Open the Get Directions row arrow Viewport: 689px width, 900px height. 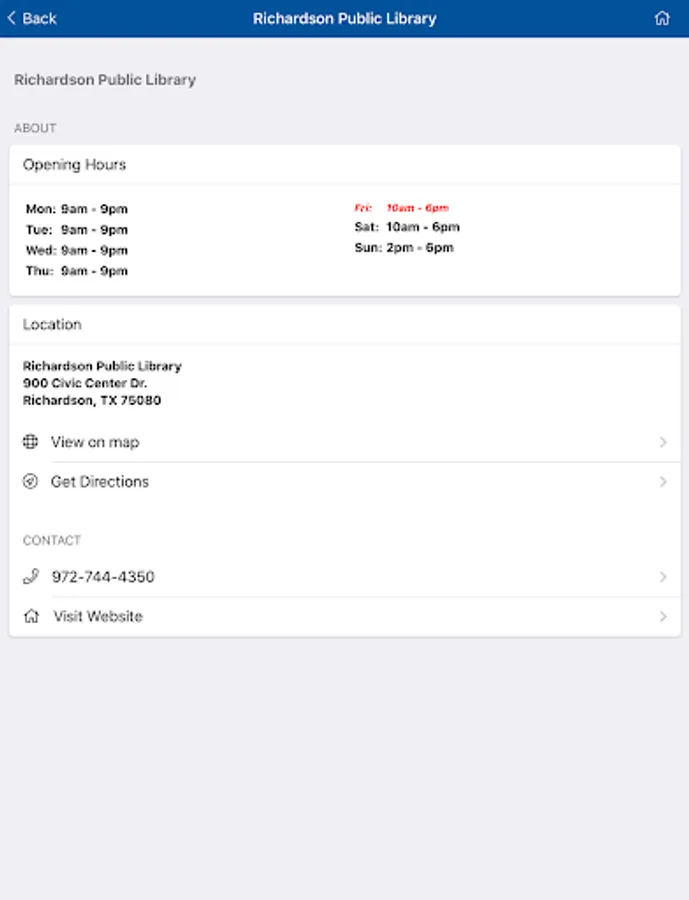tap(662, 482)
